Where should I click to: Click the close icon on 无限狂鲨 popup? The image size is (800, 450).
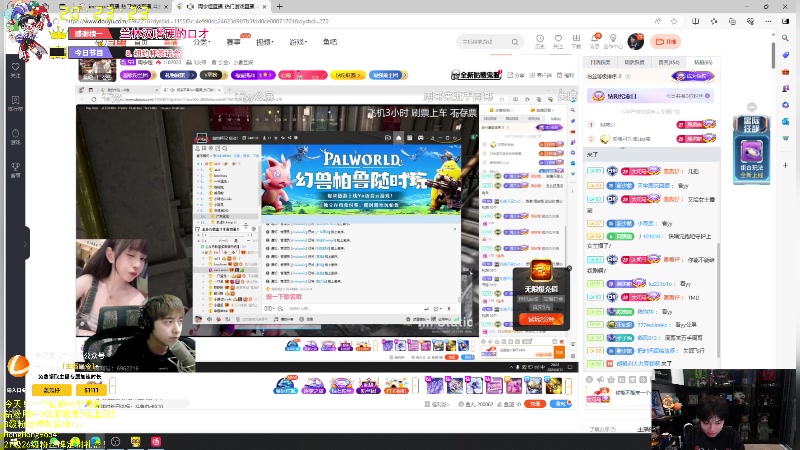[x=569, y=268]
